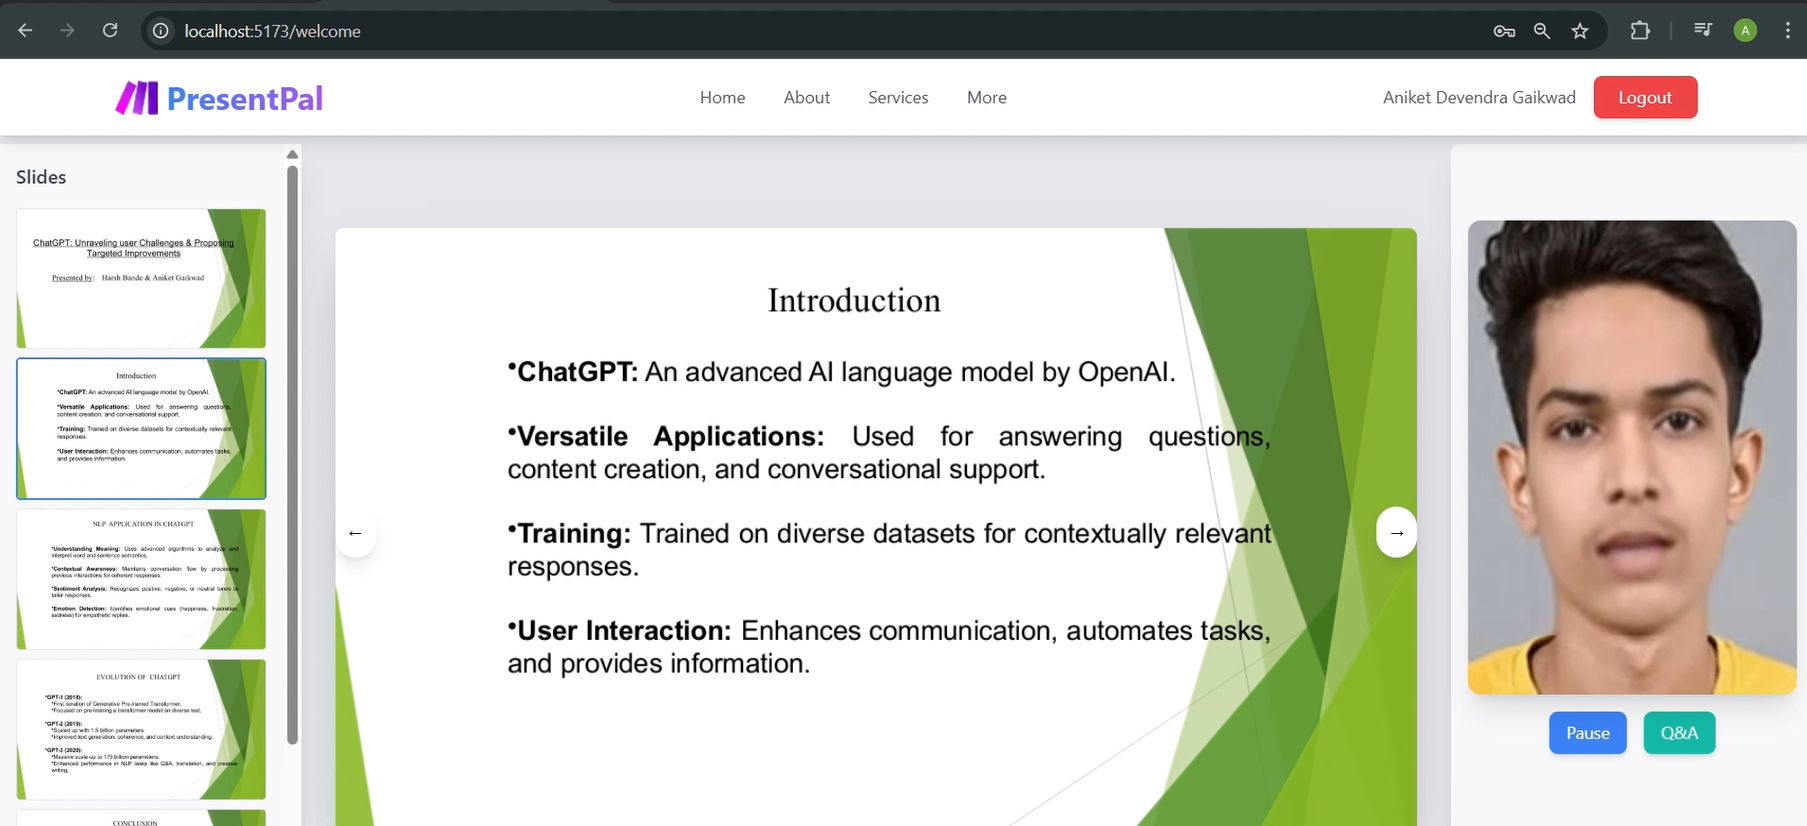1807x826 pixels.
Task: Open the zoom magnifier icon in address bar
Action: click(x=1542, y=31)
